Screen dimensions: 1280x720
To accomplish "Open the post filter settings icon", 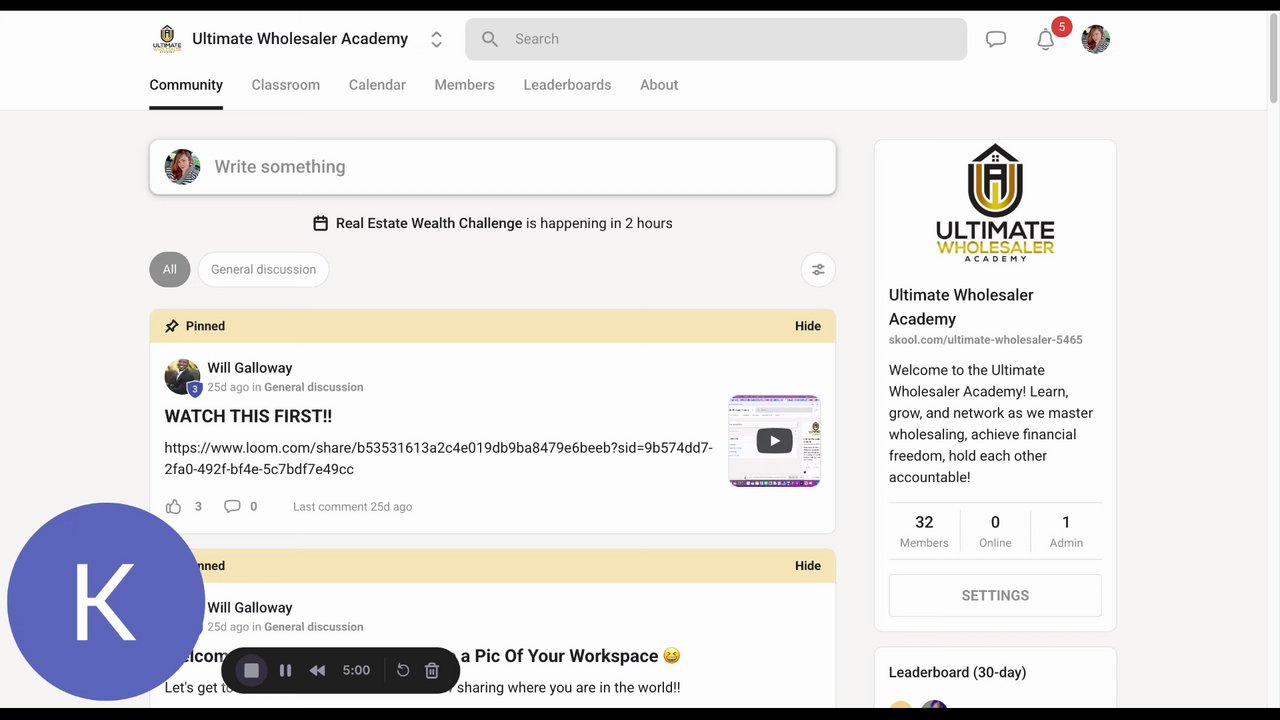I will click(818, 269).
